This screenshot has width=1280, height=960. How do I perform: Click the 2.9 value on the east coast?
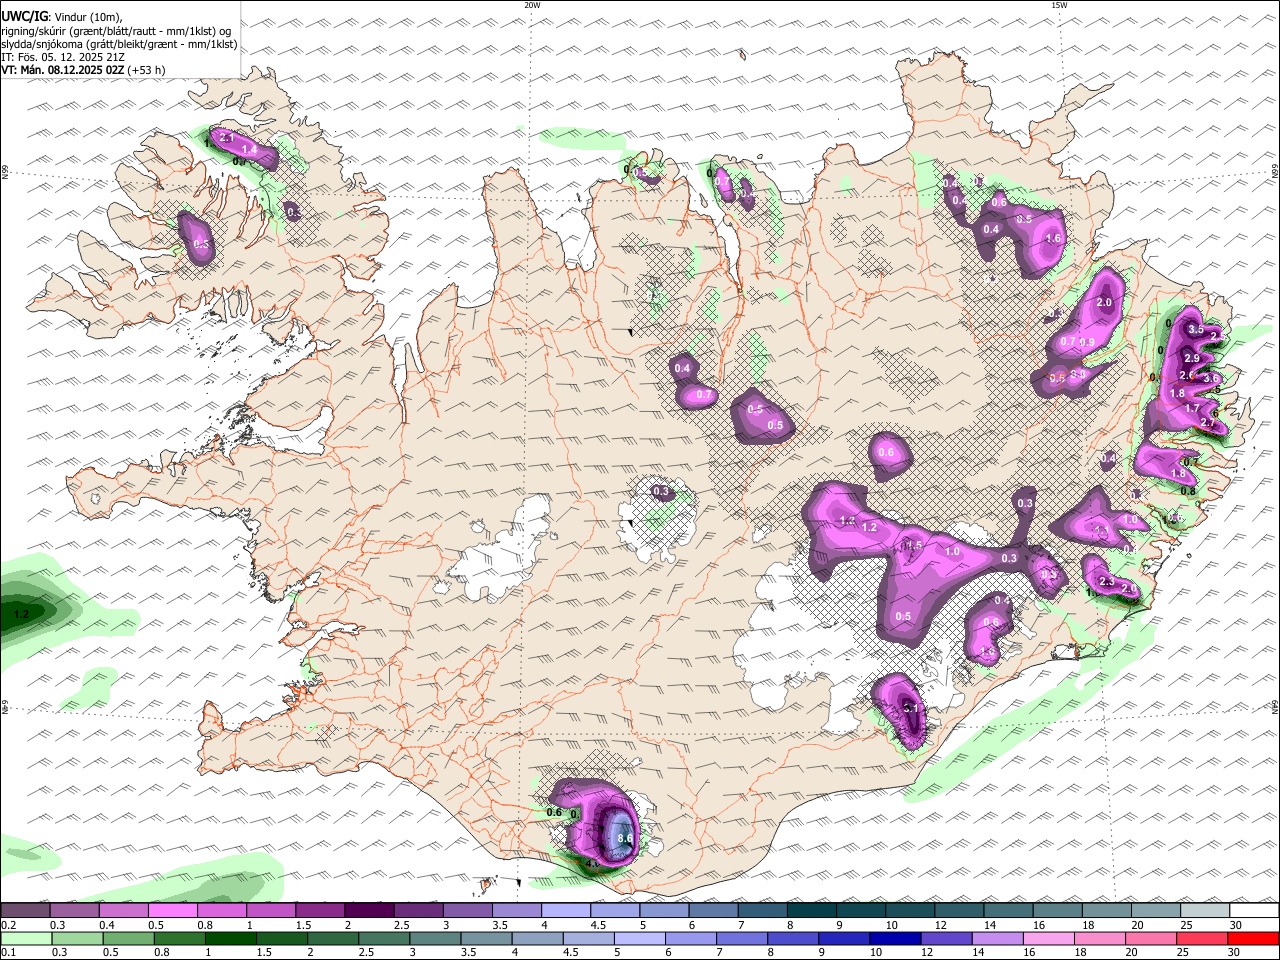(x=1191, y=358)
